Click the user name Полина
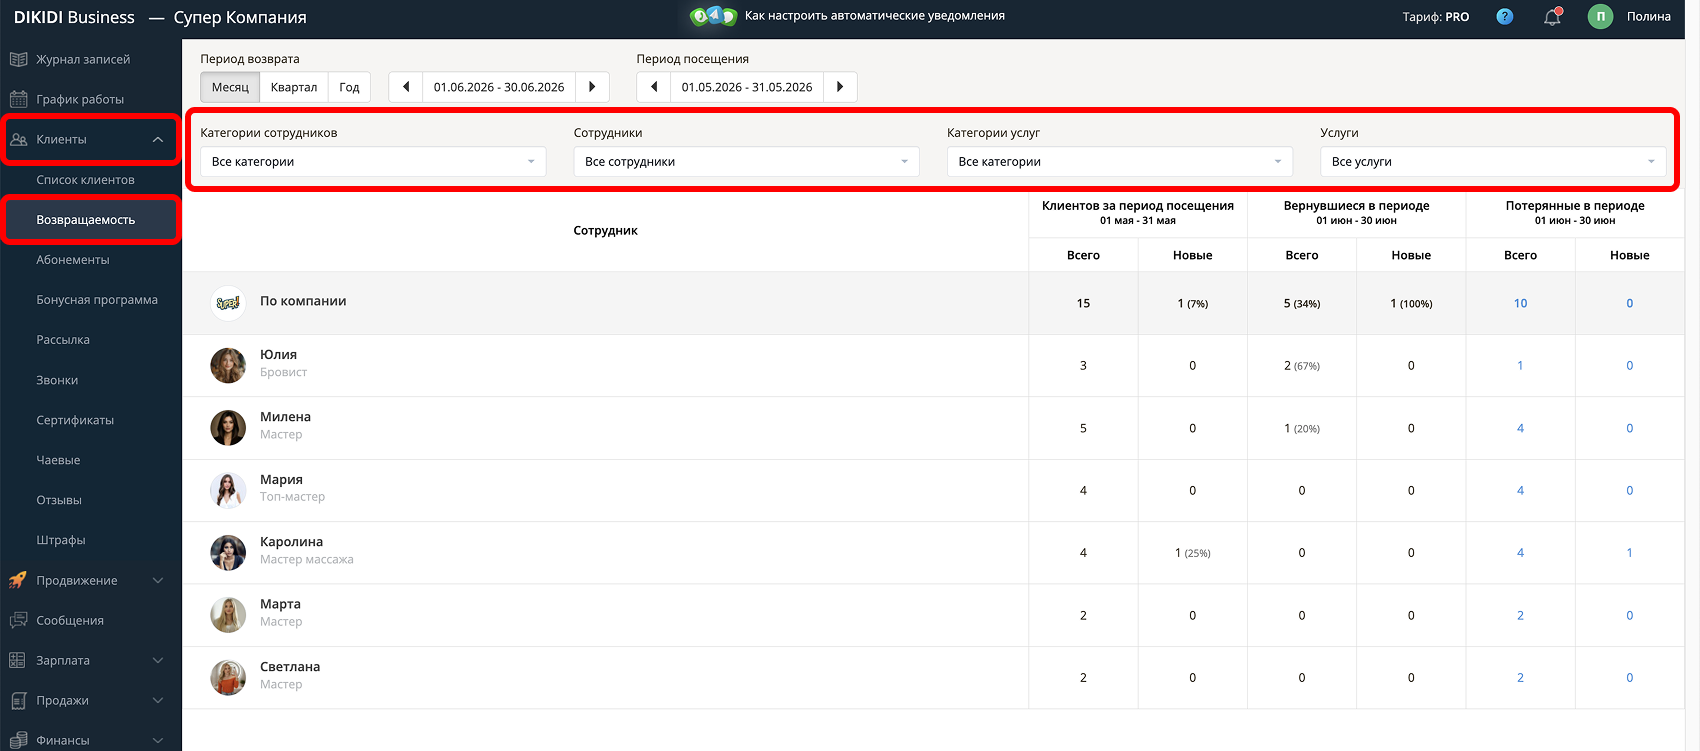This screenshot has height=751, width=1700. coord(1649,16)
